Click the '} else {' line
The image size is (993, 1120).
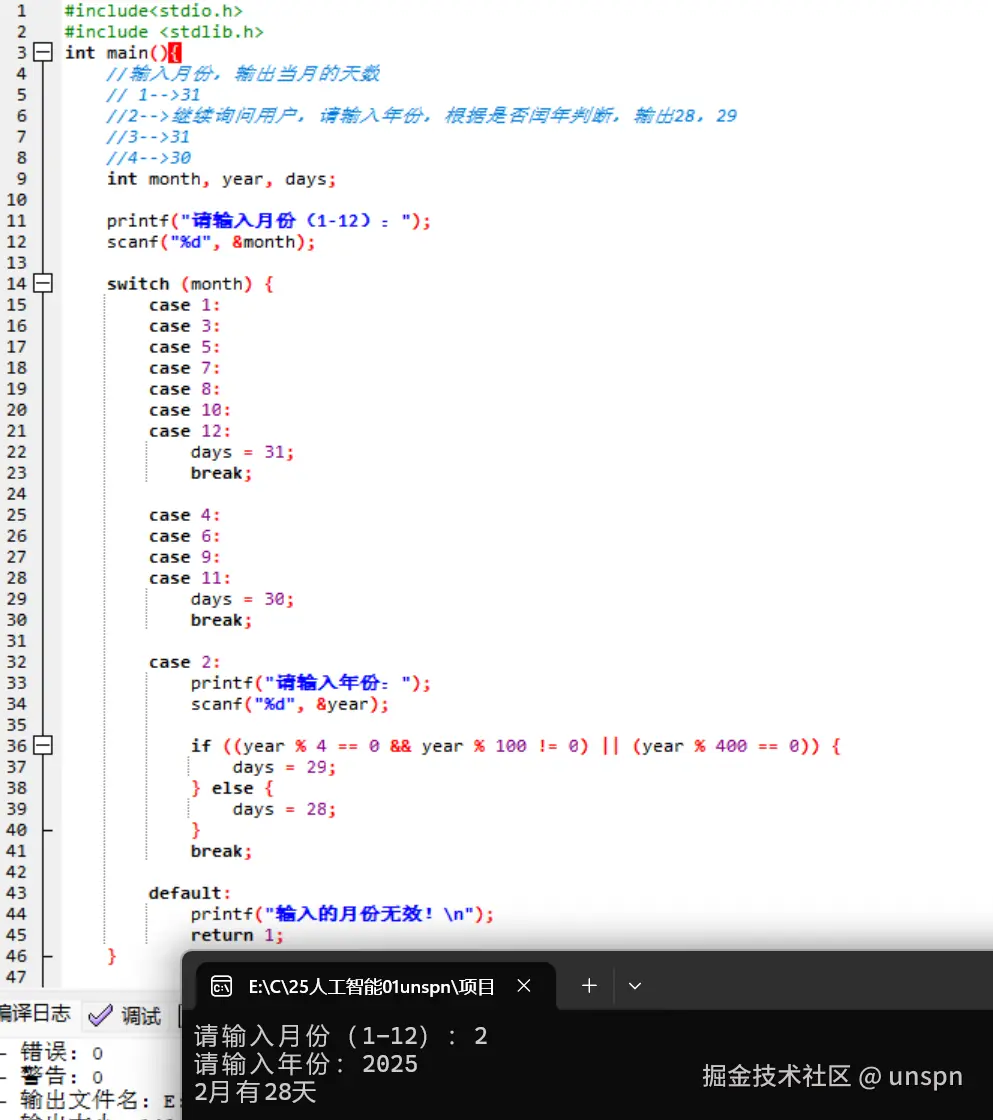[x=231, y=788]
